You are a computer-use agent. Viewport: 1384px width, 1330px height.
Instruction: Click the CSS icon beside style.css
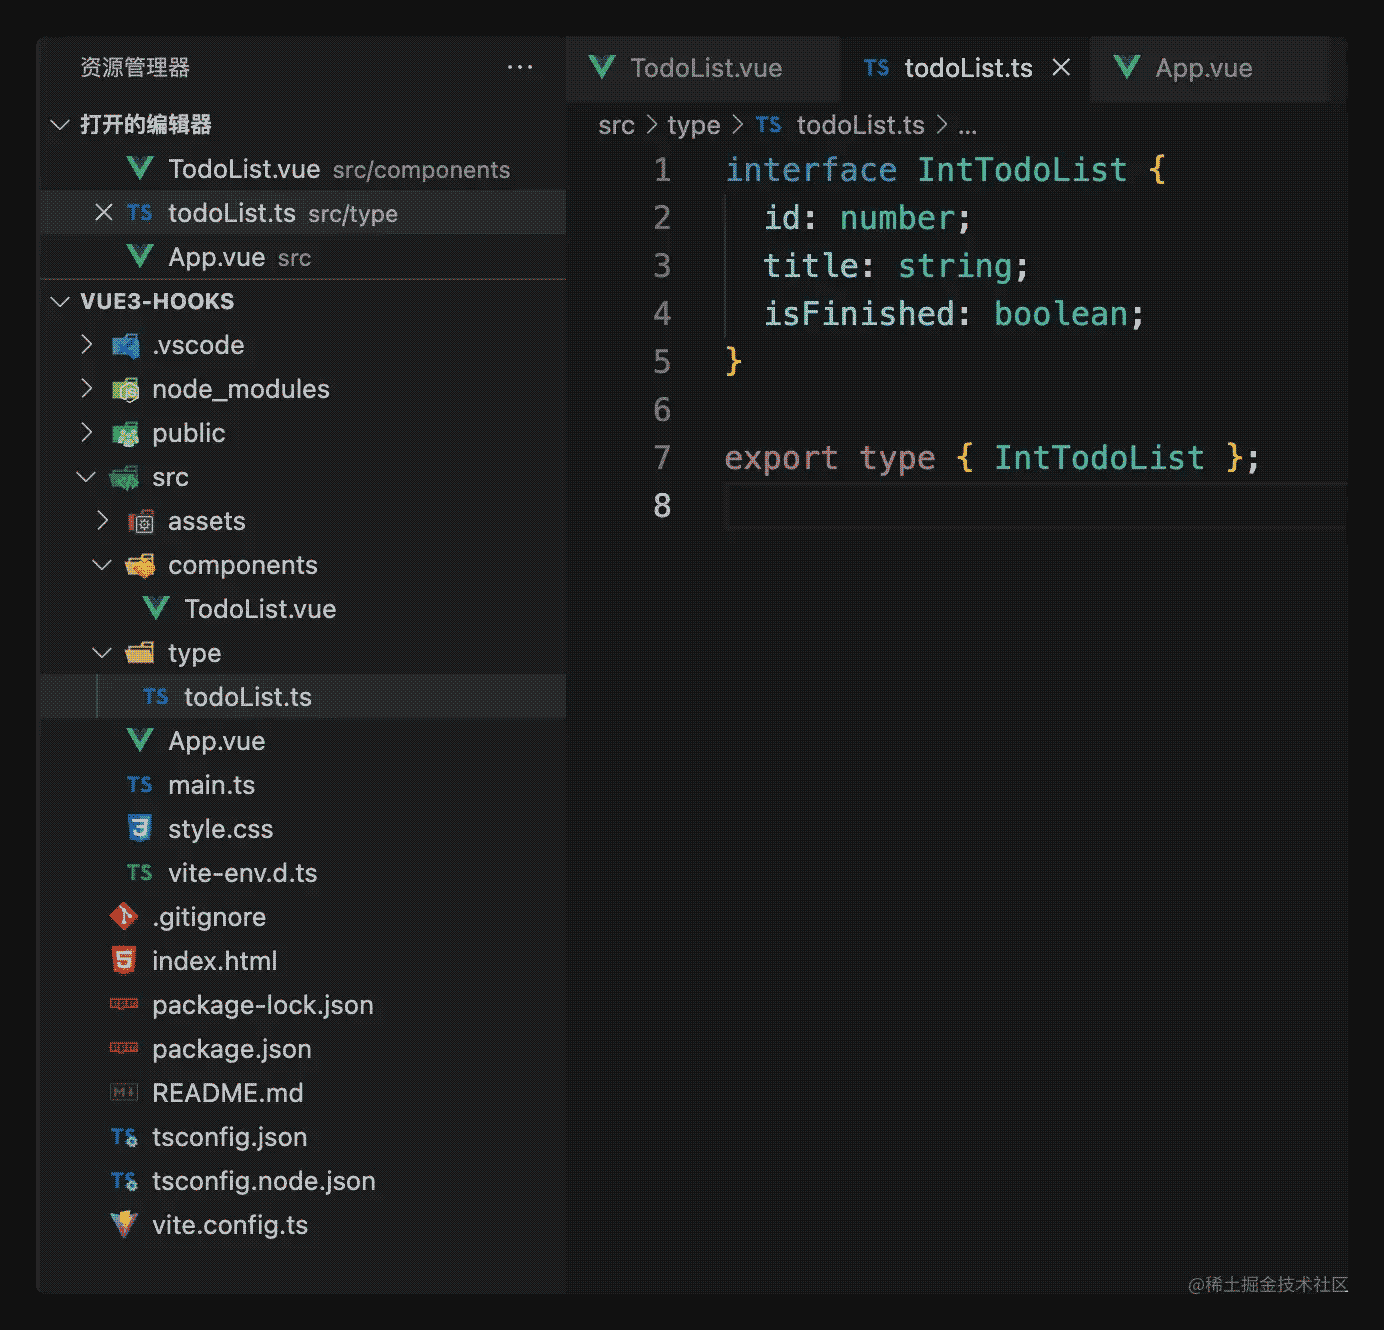[x=140, y=829]
